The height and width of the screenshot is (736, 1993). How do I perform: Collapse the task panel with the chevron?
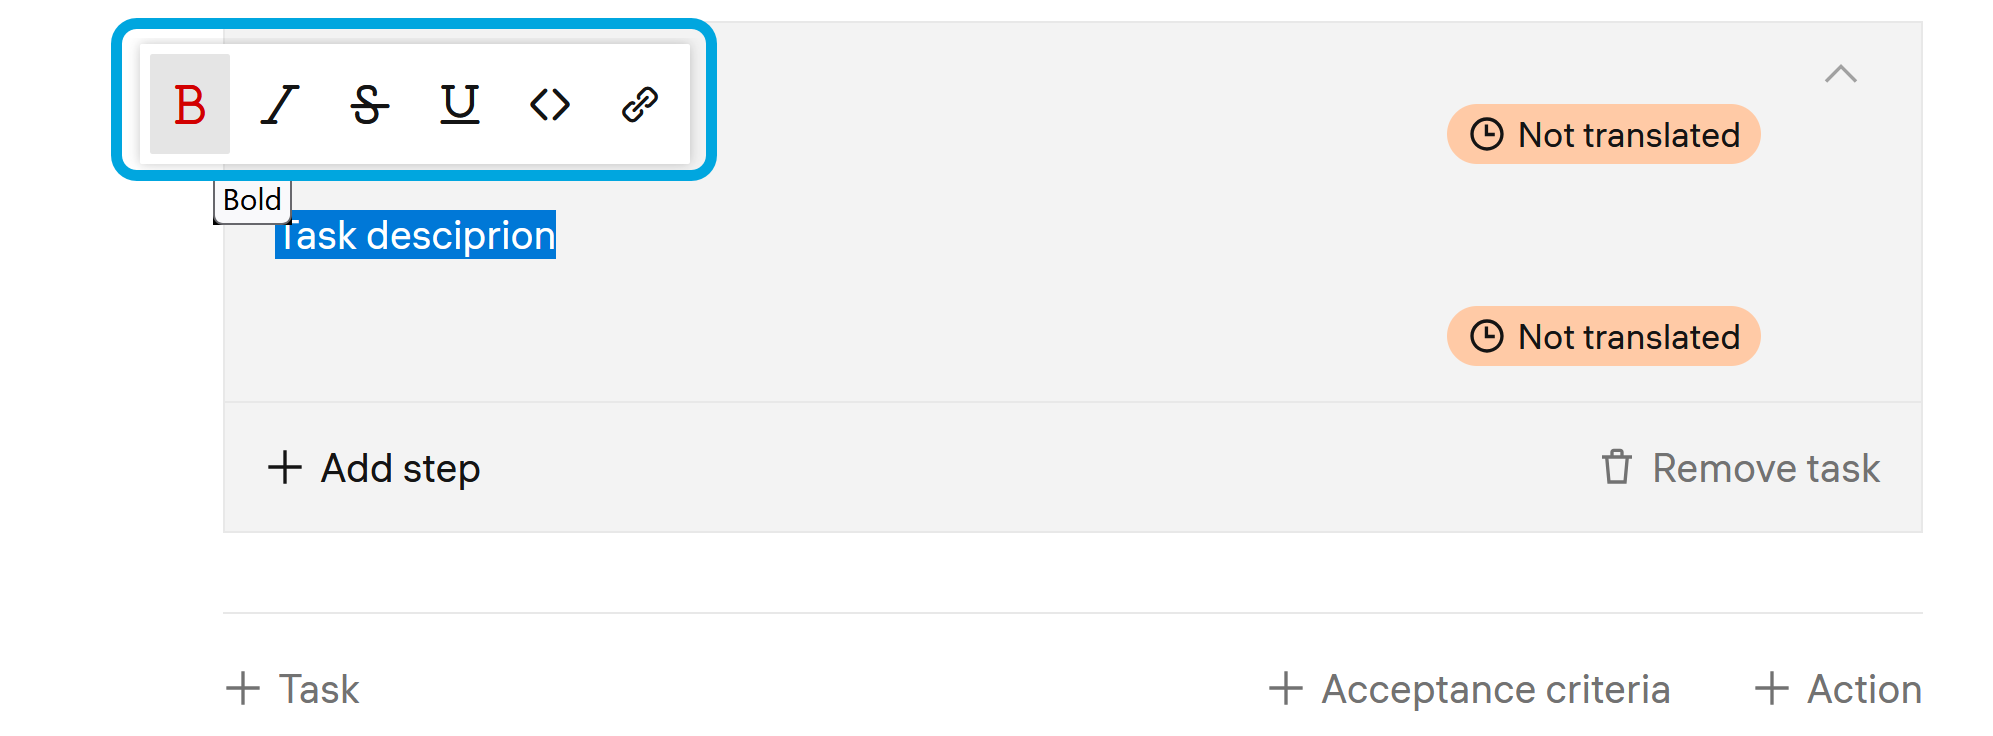click(x=1840, y=74)
